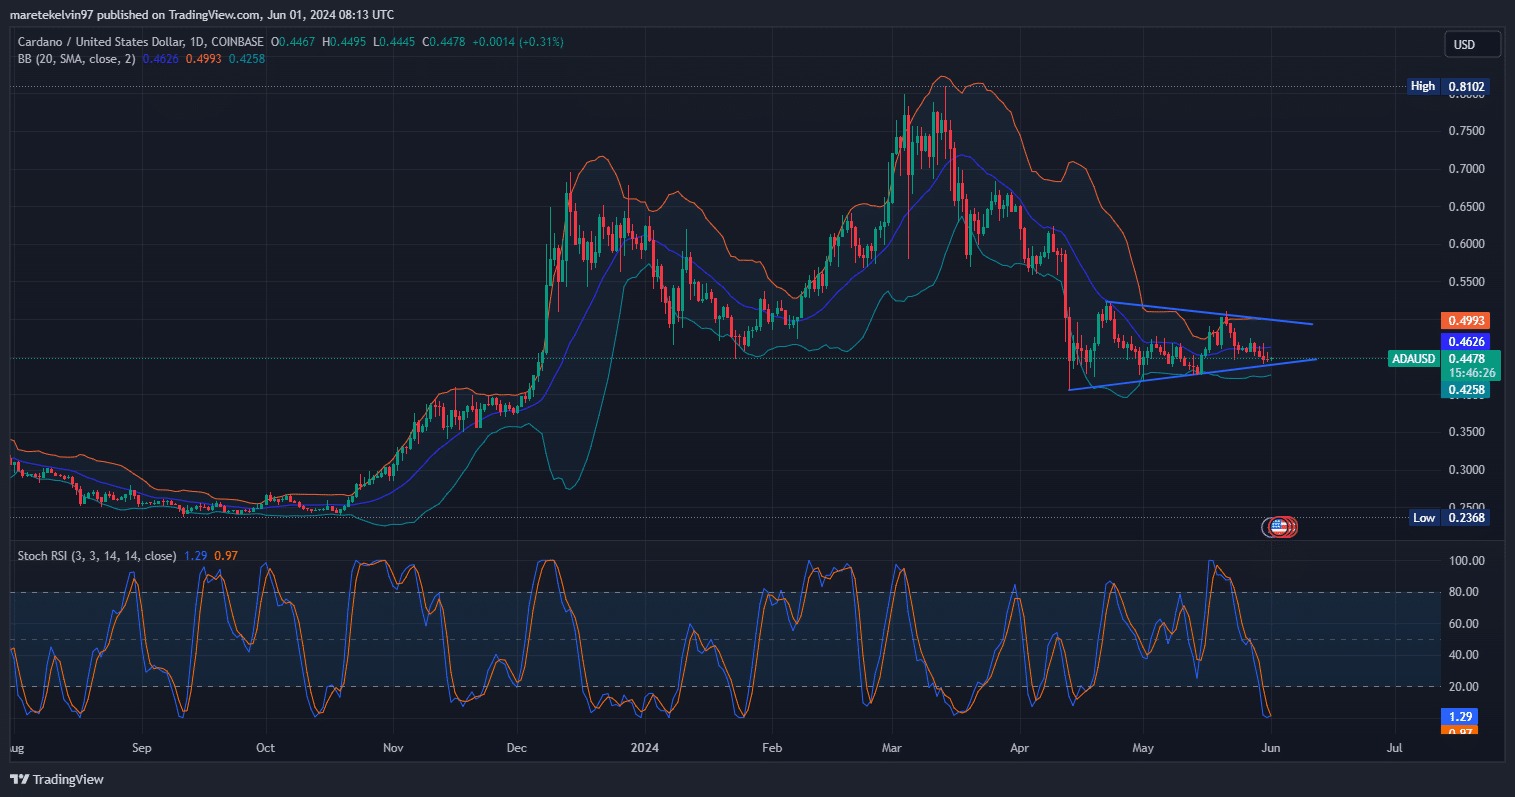Click the Sep label on the time axis
Screen dimensions: 1515x797
tap(141, 748)
